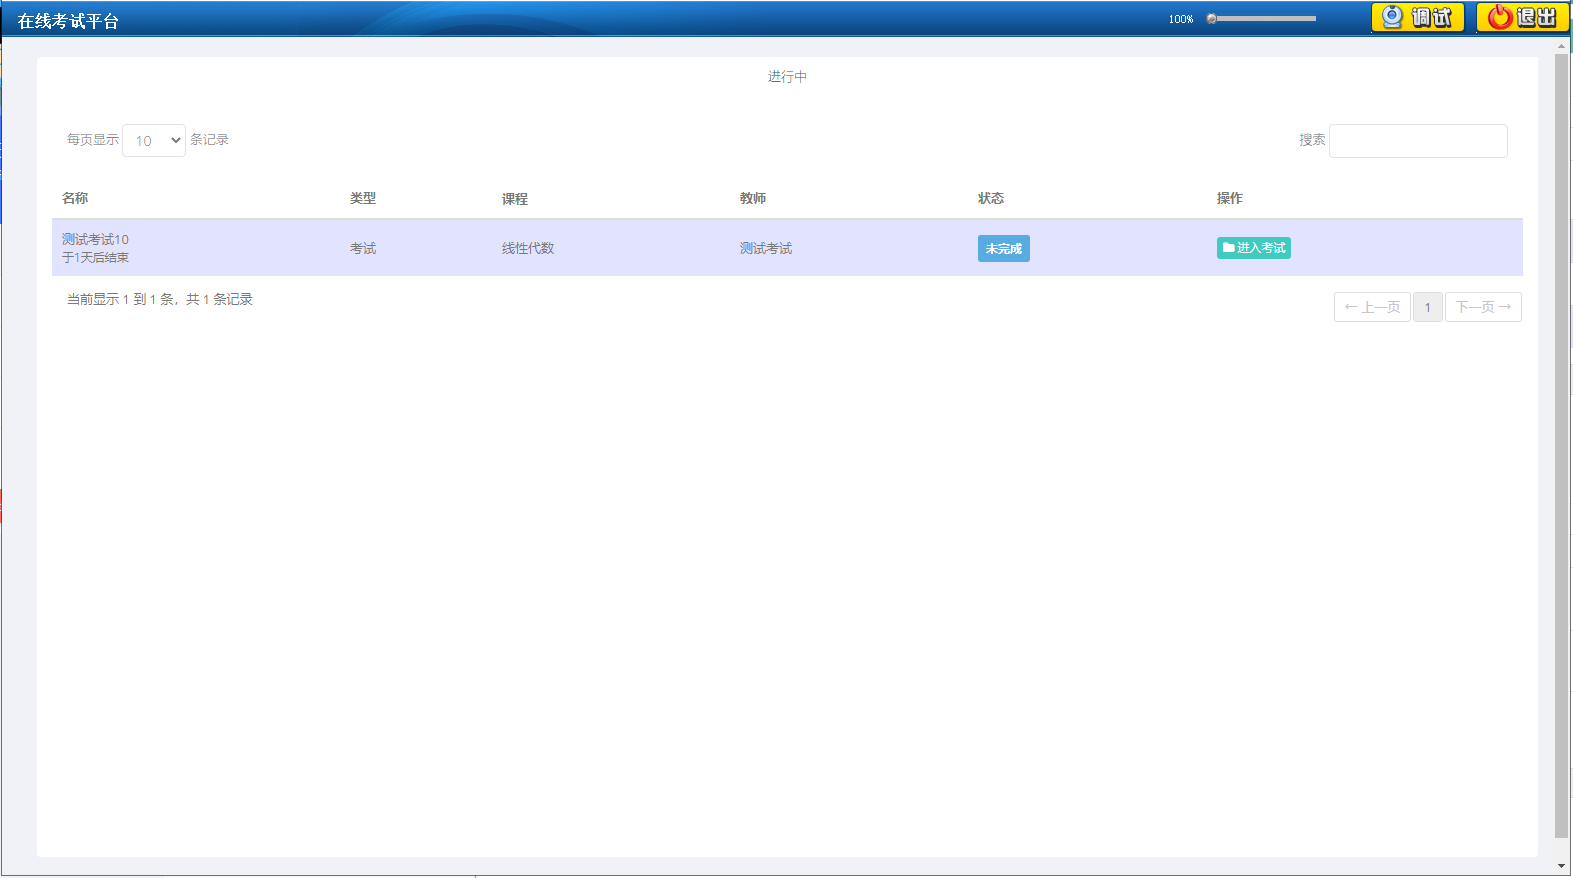Click the 线性代数 course cell
1573x878 pixels.
[528, 248]
